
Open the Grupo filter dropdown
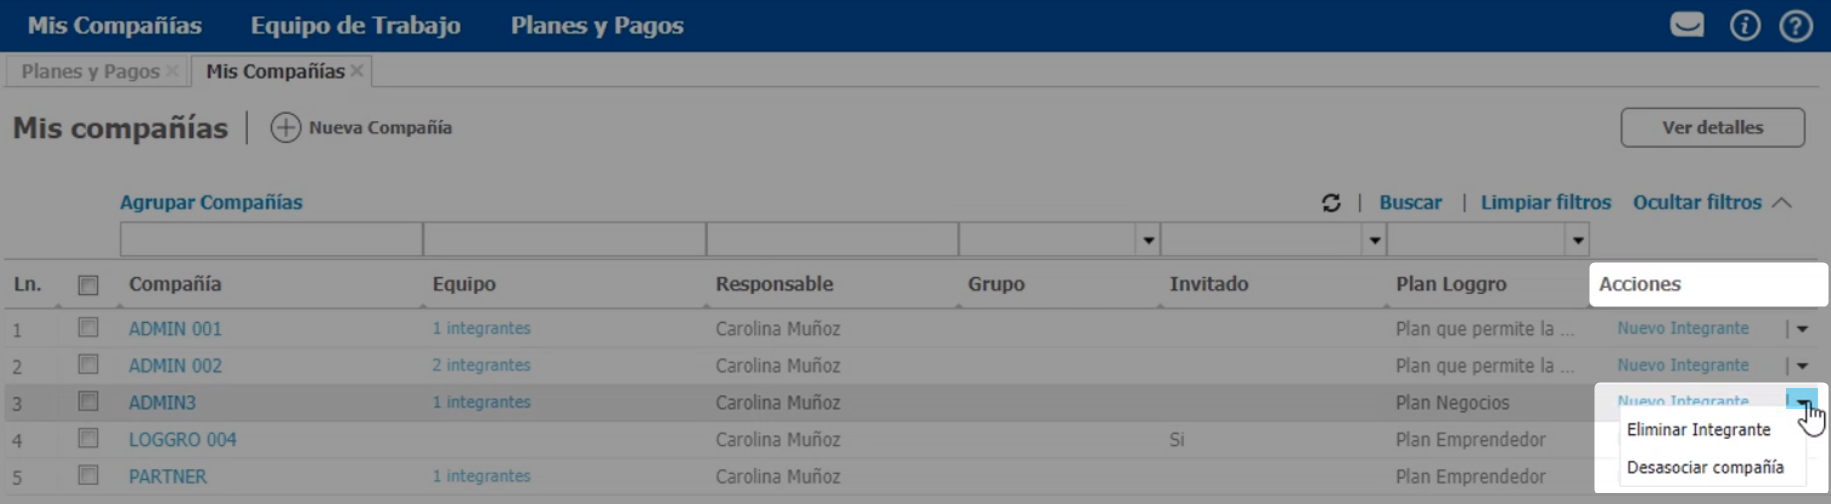(x=1148, y=240)
